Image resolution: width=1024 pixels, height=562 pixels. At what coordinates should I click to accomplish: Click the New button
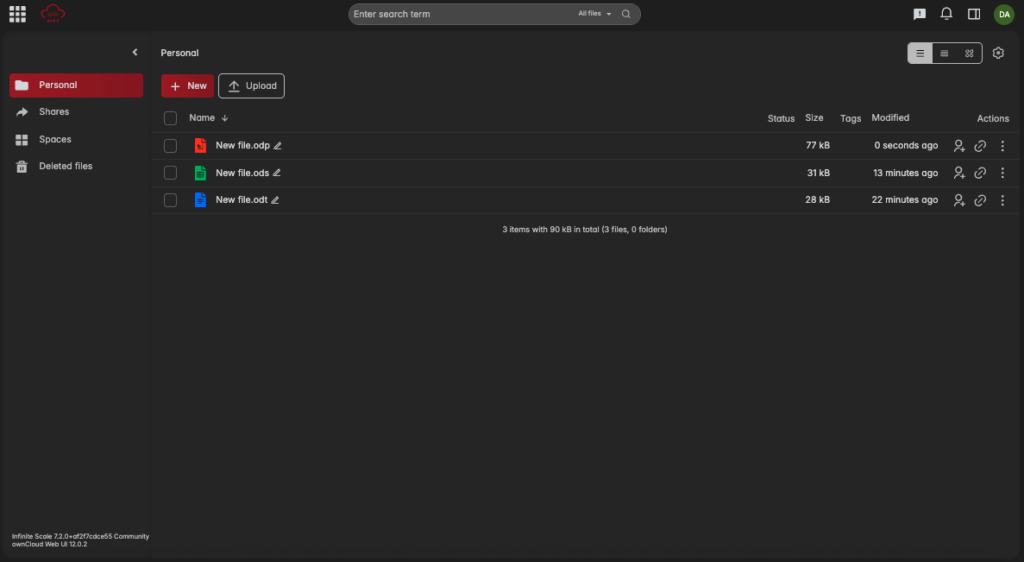coord(187,86)
